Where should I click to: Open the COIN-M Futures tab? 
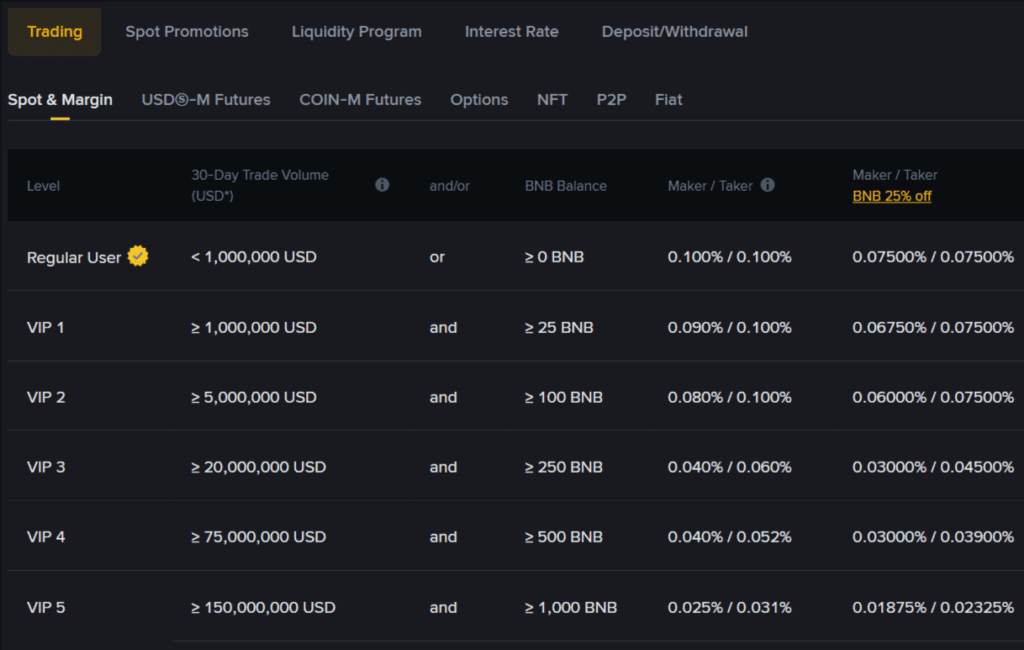point(360,99)
